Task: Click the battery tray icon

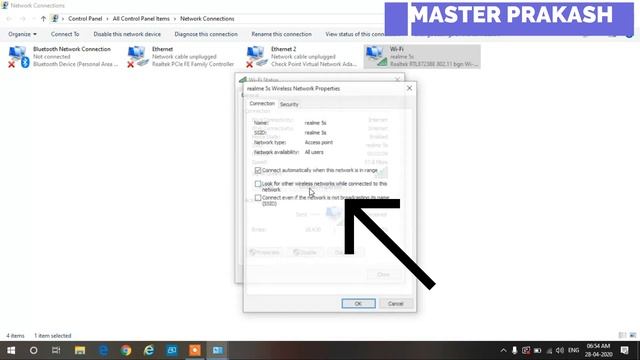Action: pyautogui.click(x=538, y=350)
